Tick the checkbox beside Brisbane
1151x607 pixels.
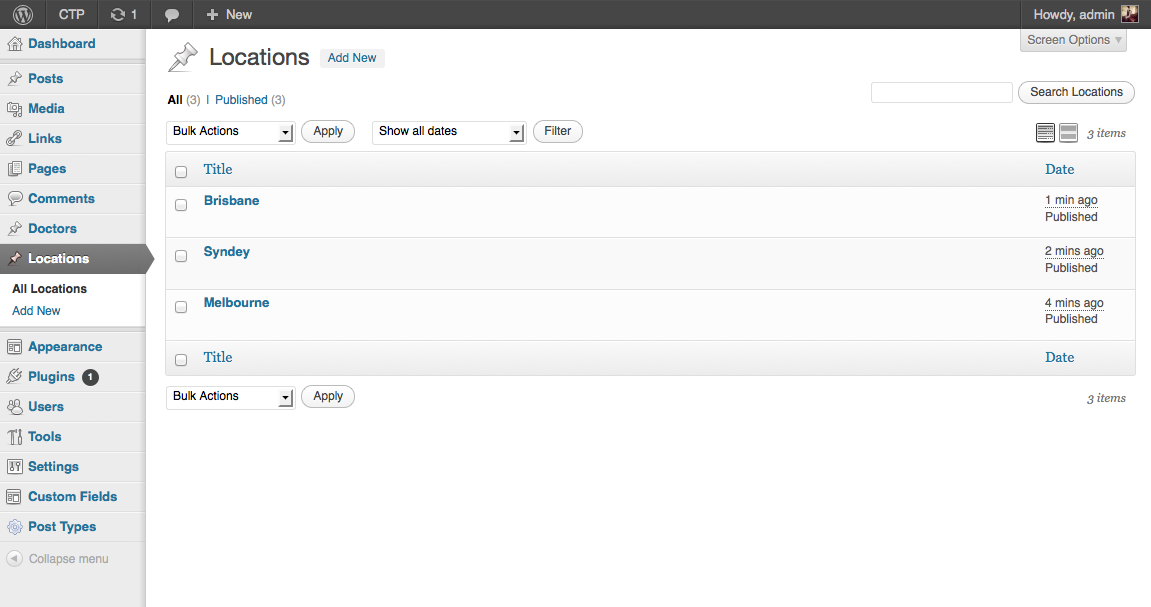(x=181, y=205)
